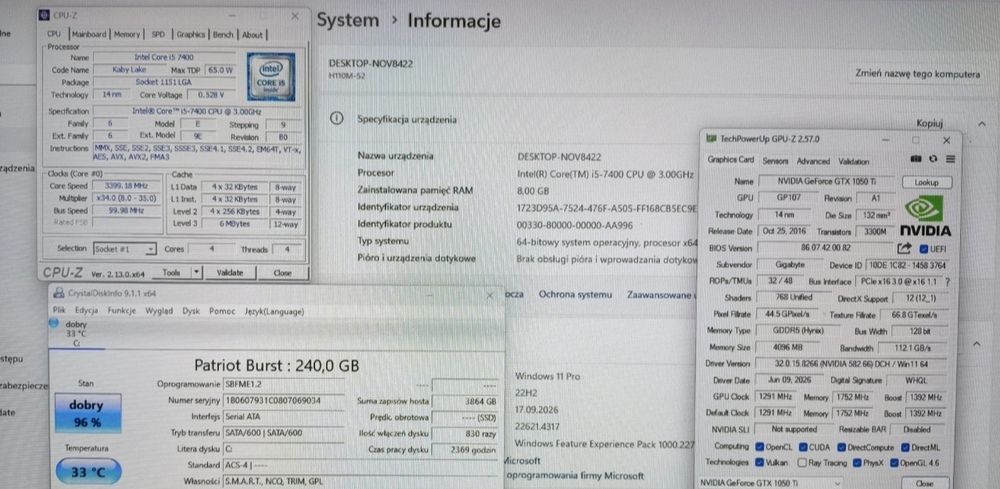Open GPU-Z Validation tab
1000x489 pixels.
[x=853, y=161]
